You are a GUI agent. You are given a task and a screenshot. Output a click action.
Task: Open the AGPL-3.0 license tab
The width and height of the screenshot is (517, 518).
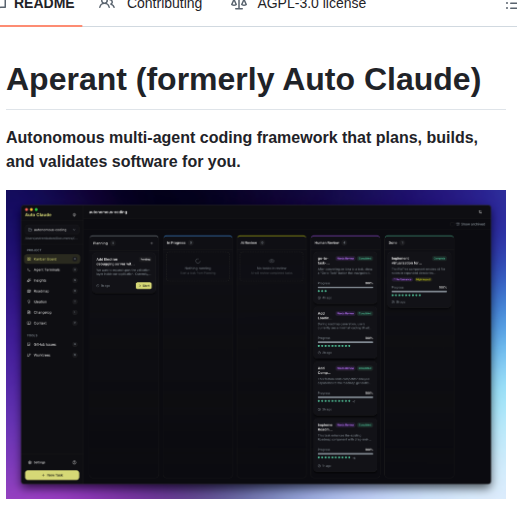pos(299,5)
